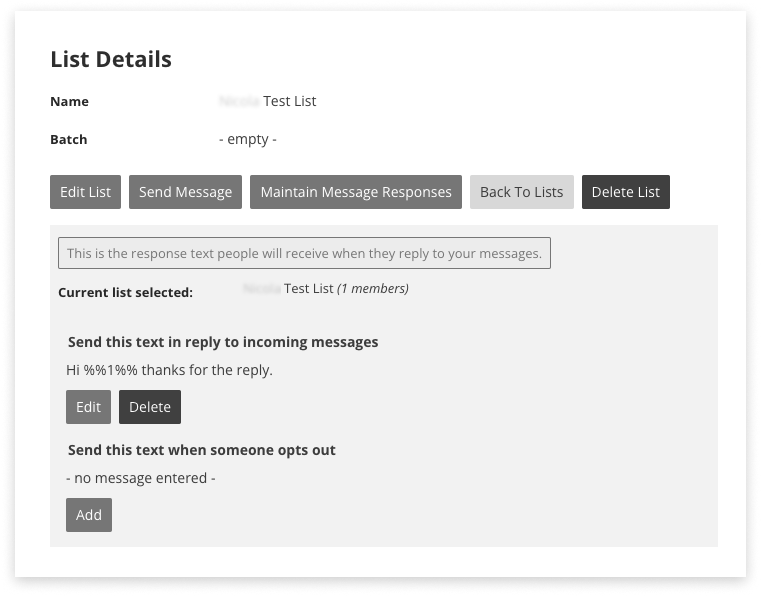Add an opt-out message
The height and width of the screenshot is (596, 761).
click(89, 515)
